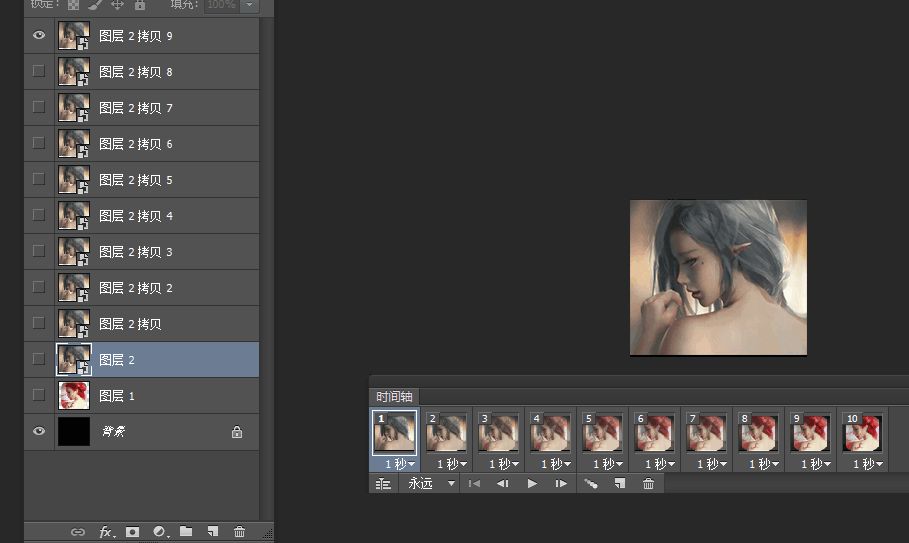Toggle visibility of layer 图层 2 拷贝
Screen dimensions: 909x543
(x=39, y=323)
